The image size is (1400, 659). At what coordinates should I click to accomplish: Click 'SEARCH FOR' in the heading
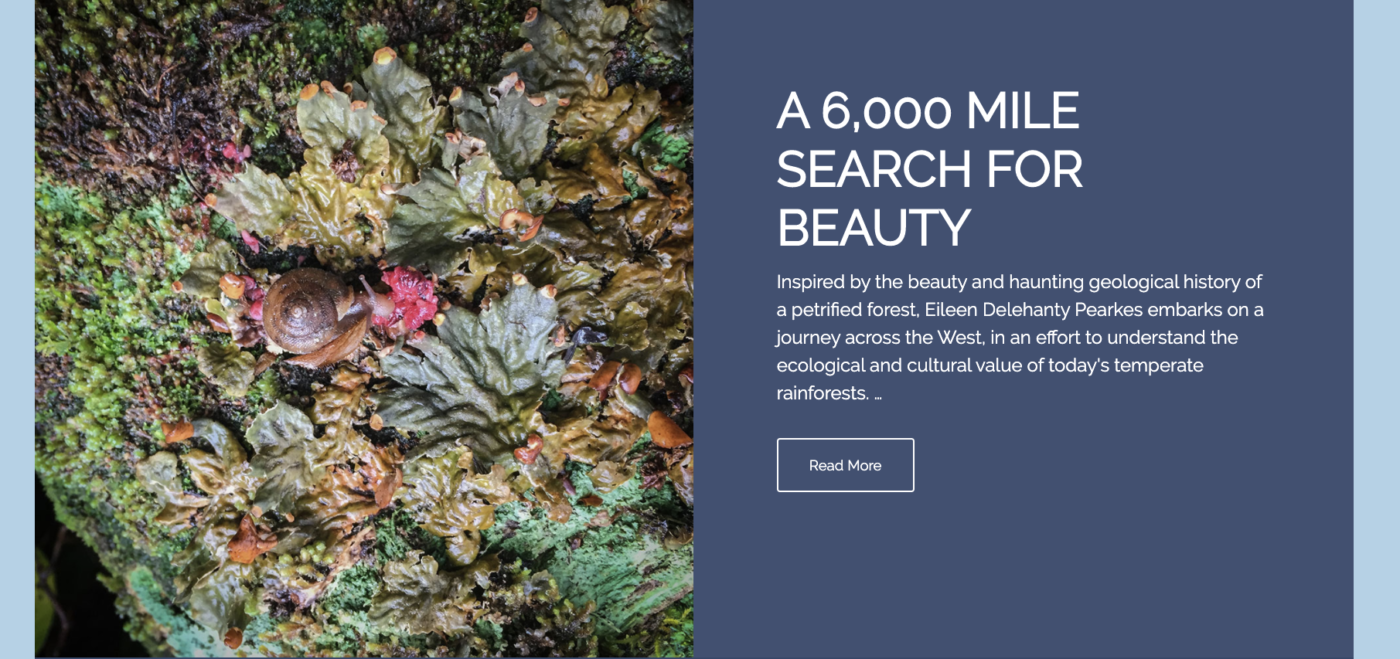coord(930,169)
